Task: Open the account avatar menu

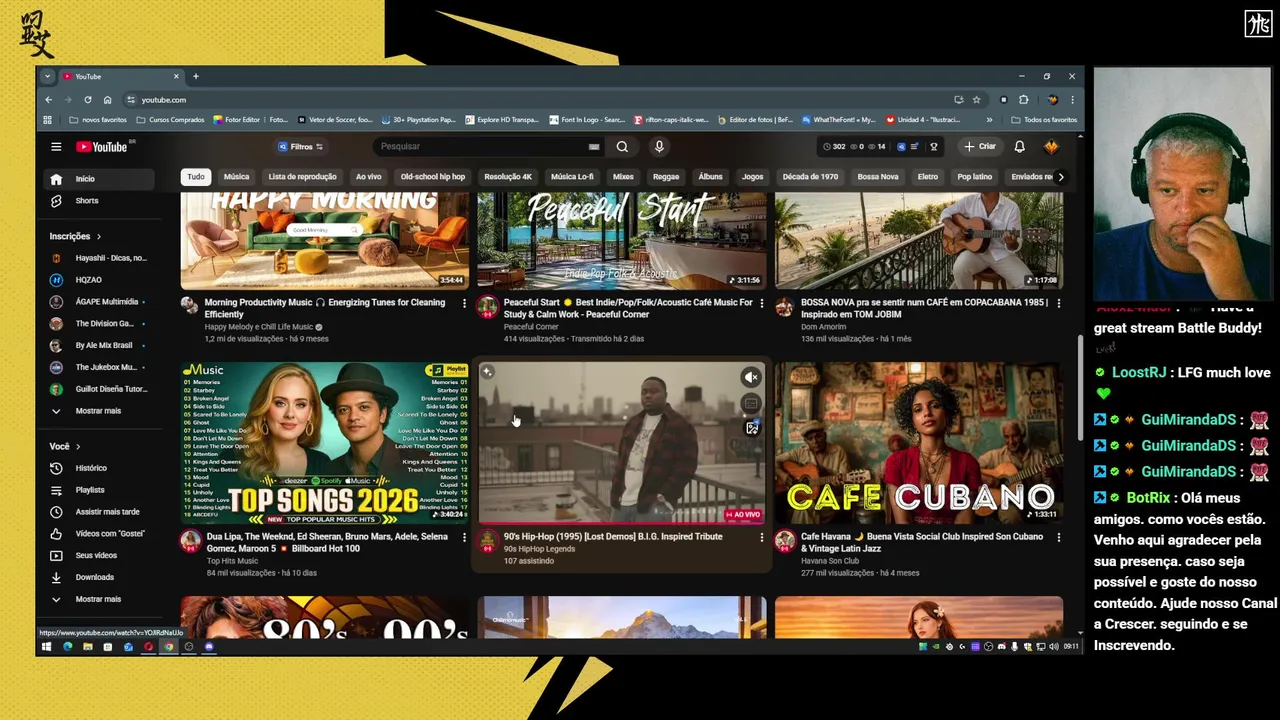Action: click(x=1051, y=146)
